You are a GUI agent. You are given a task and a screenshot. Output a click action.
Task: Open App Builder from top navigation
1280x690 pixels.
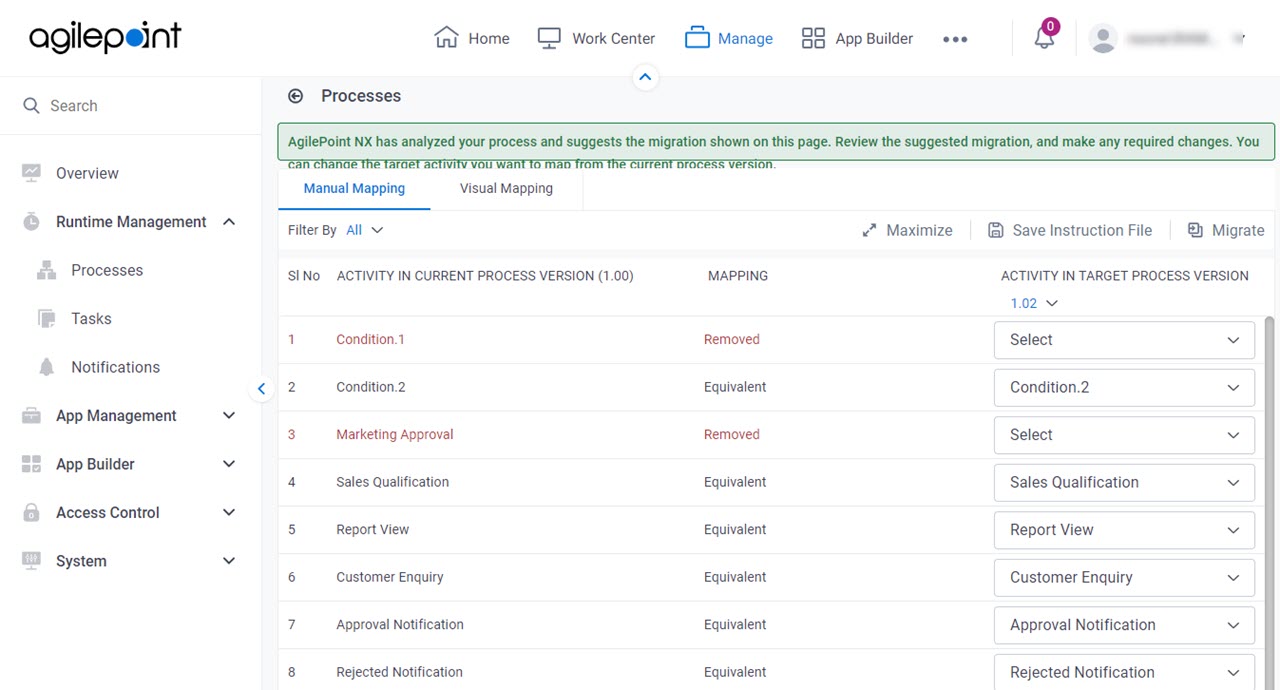pos(858,38)
